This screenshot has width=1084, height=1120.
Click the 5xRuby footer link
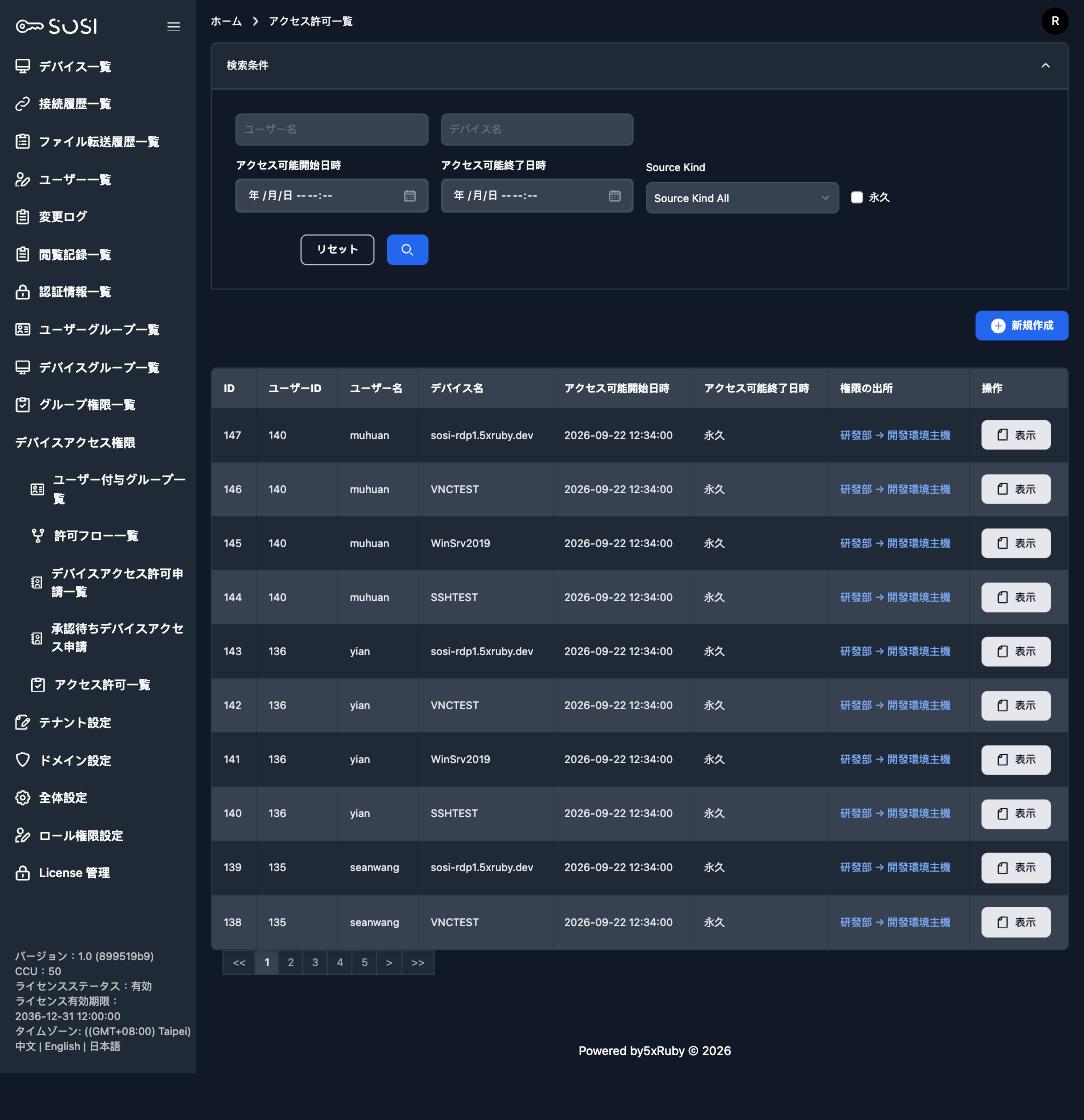point(664,1051)
